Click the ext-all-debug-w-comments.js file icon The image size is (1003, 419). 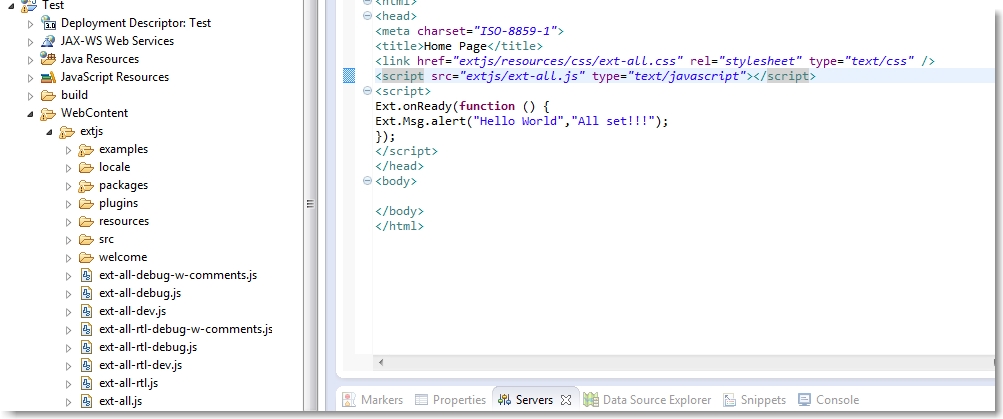click(88, 276)
